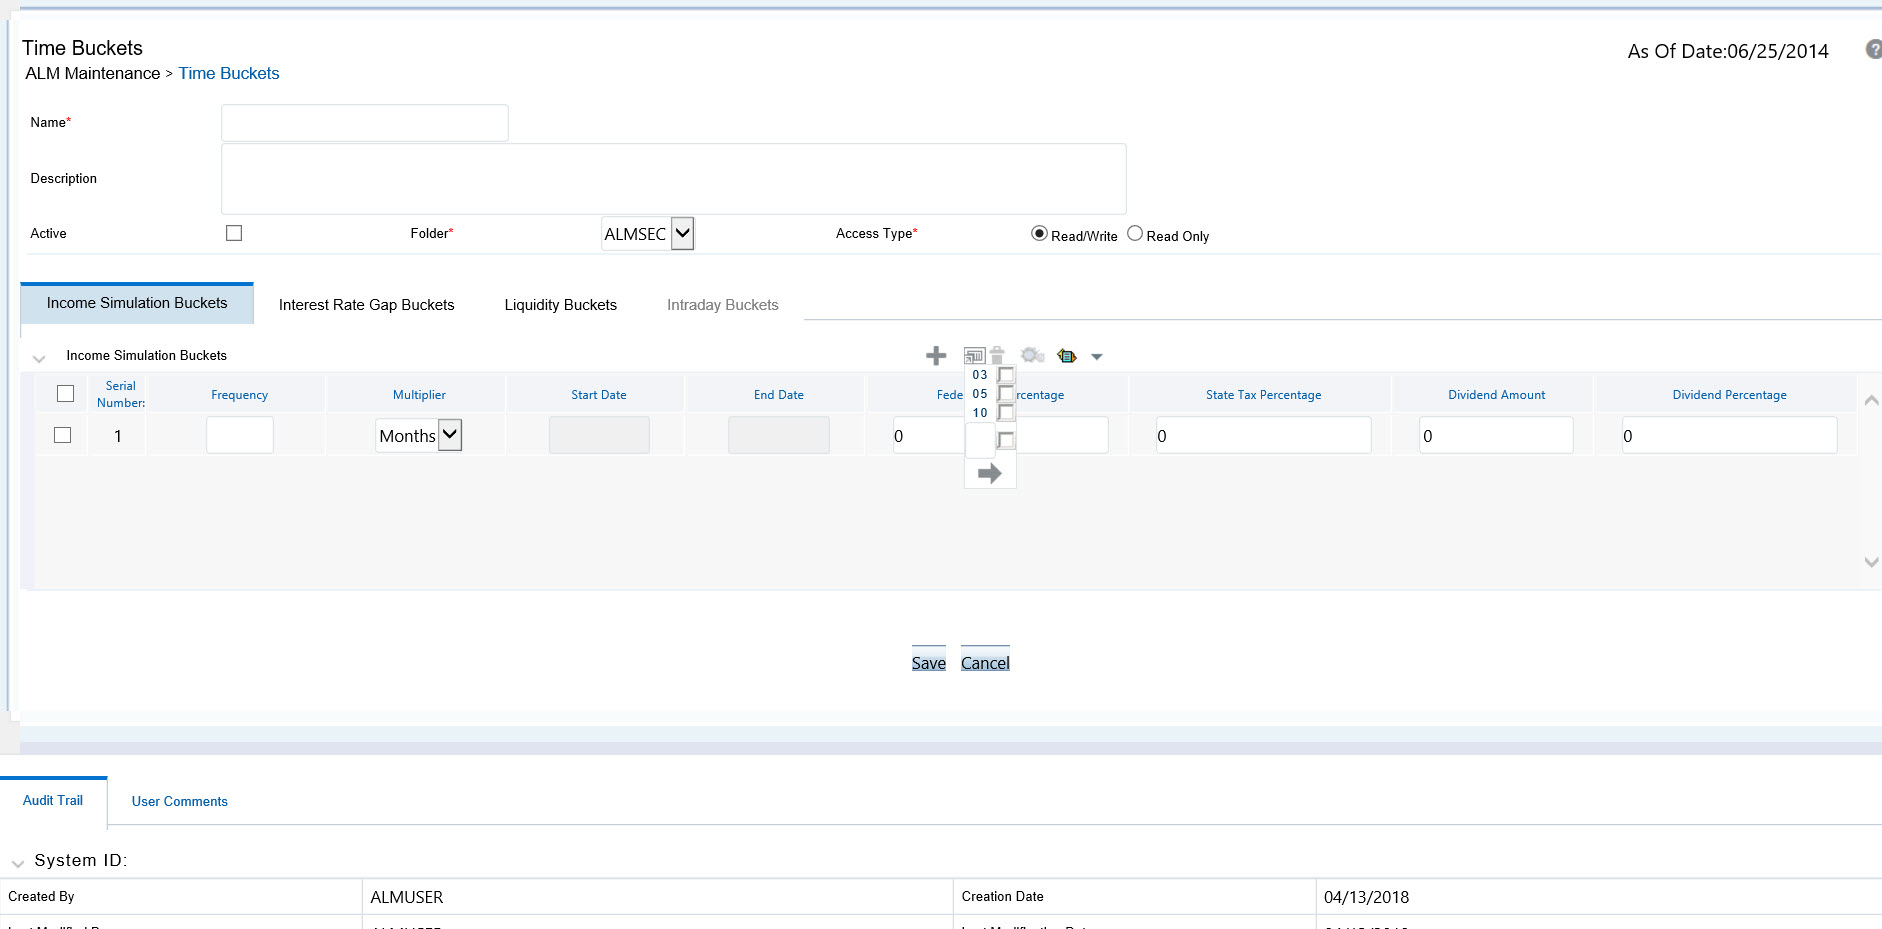Collapse the Income Simulation Buckets section
This screenshot has width=1882, height=929.
[38, 357]
